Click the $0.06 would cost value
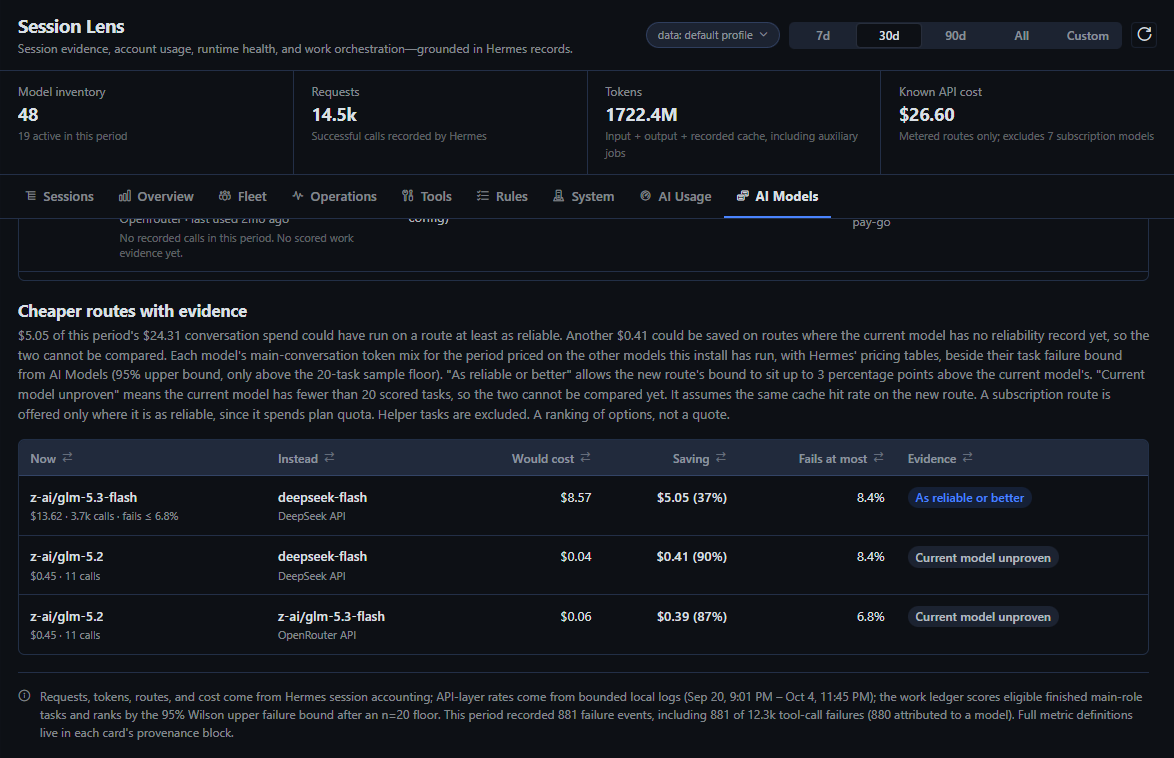Viewport: 1174px width, 758px height. [x=576, y=616]
